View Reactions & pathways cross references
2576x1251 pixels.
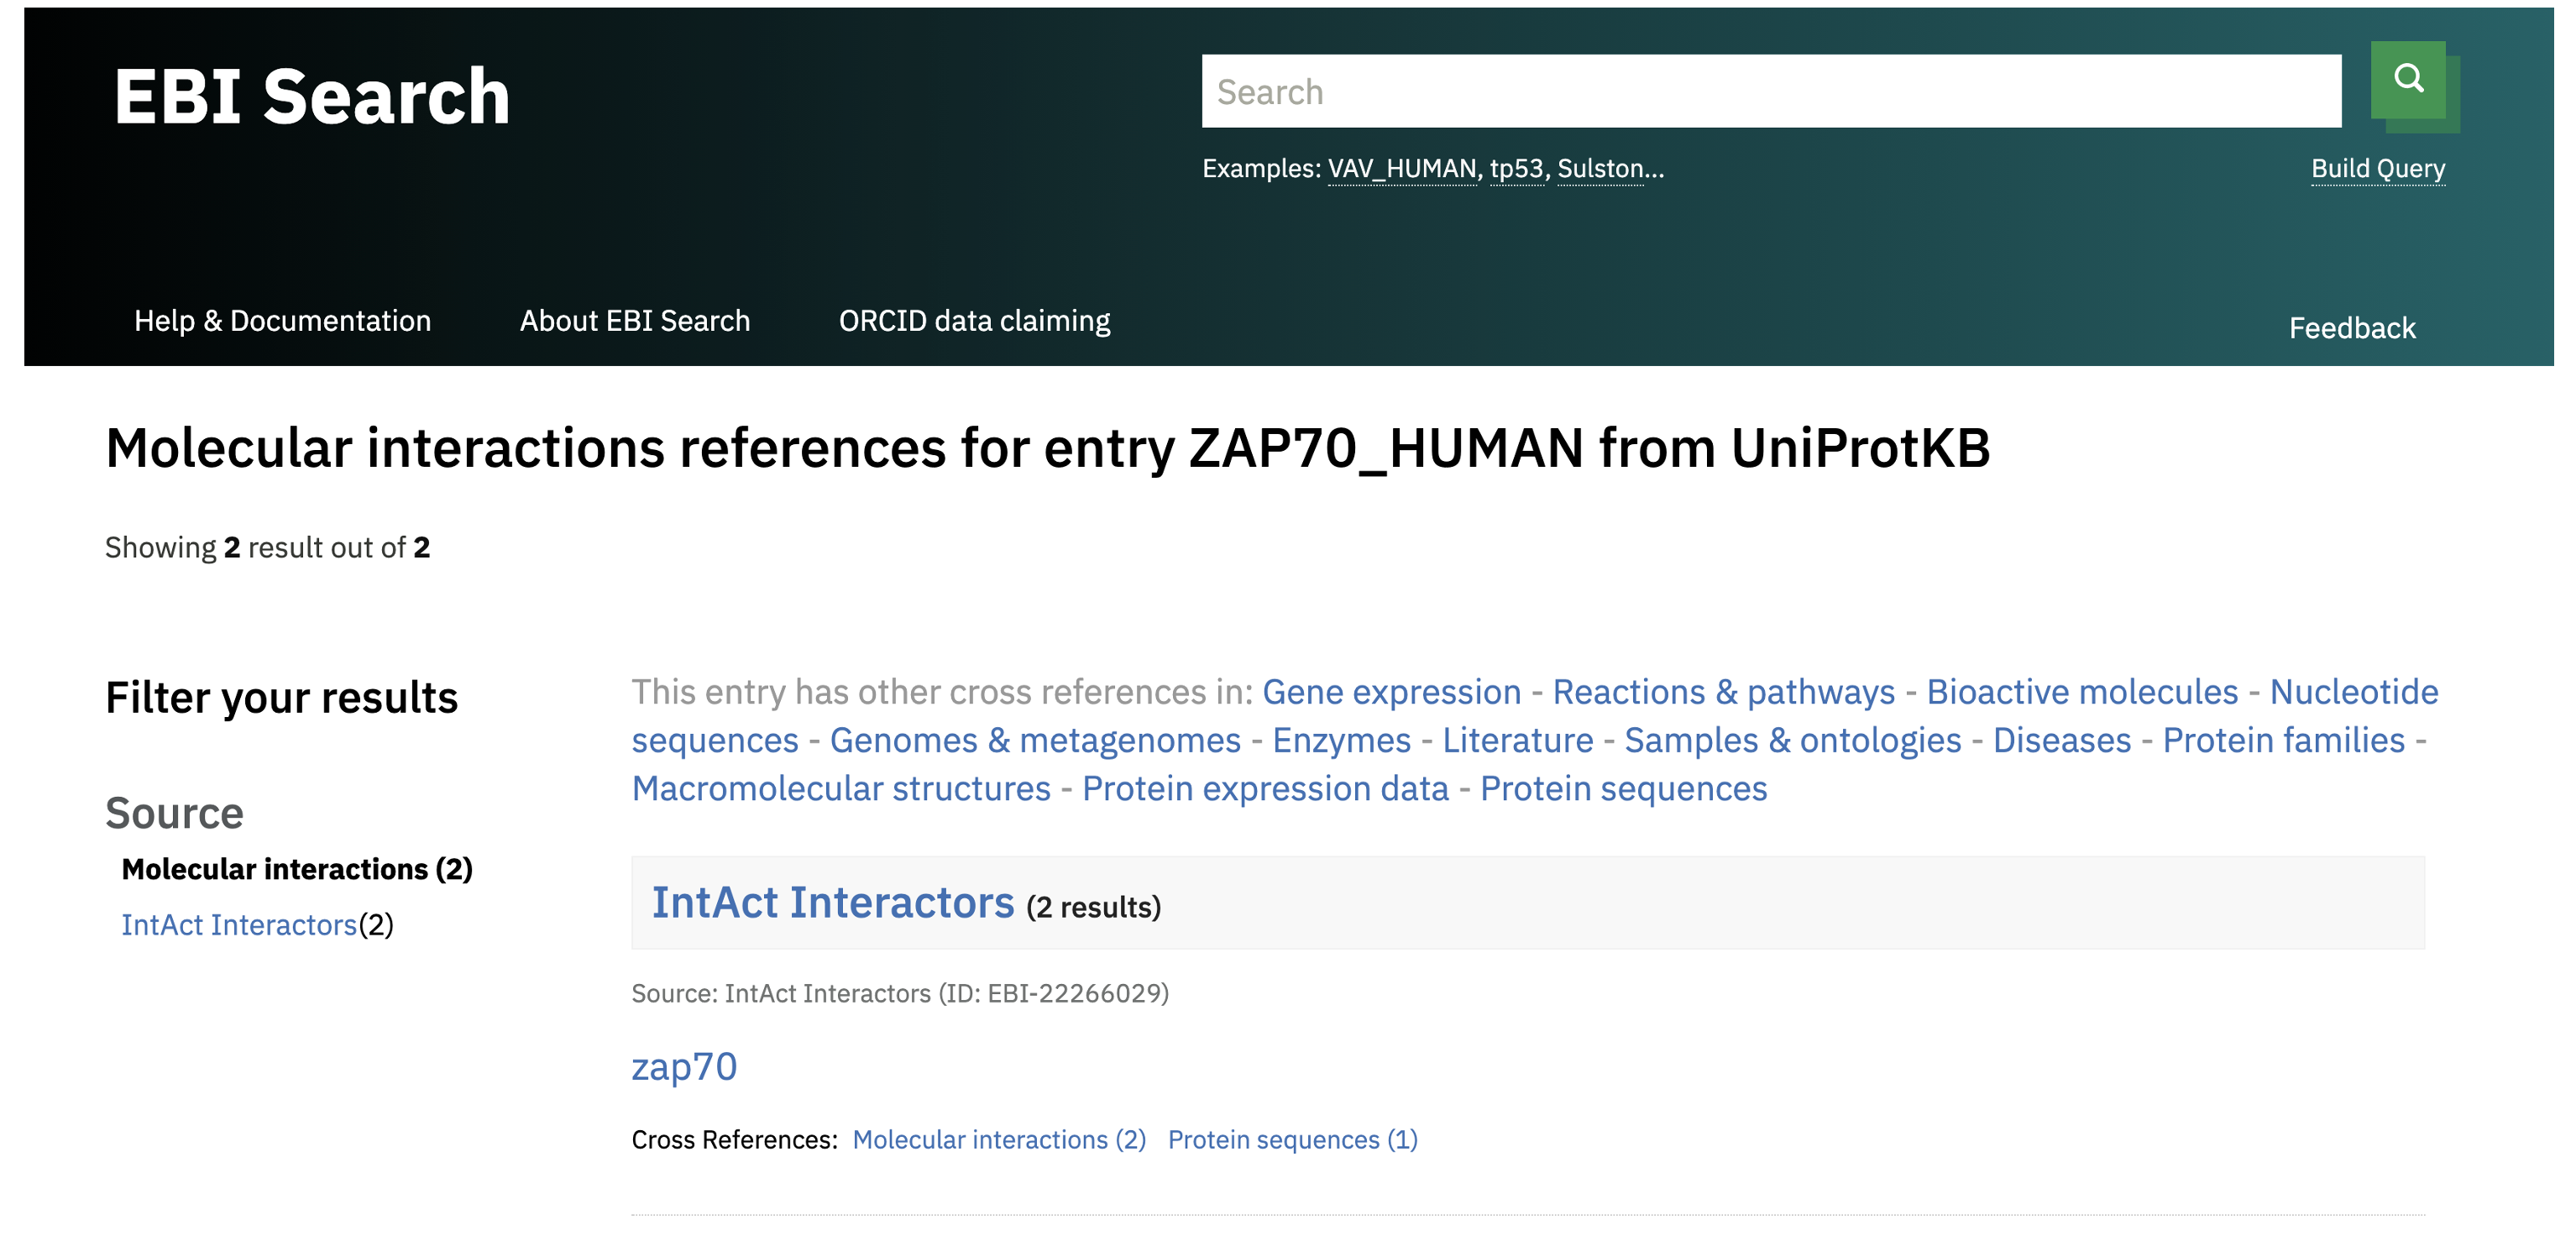pyautogui.click(x=1723, y=692)
